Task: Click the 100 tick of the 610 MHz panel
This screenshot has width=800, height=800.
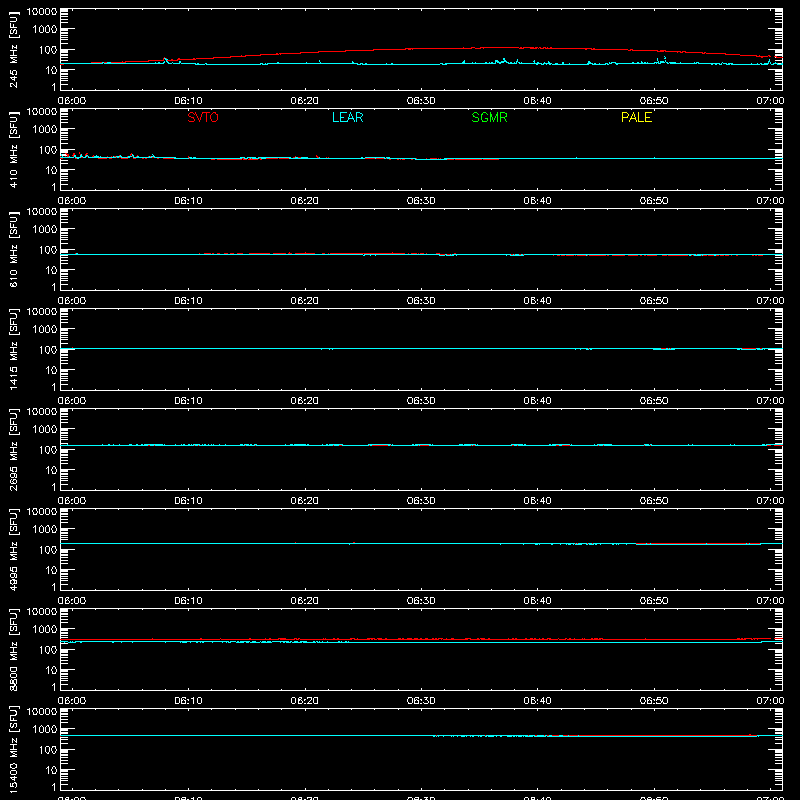Action: pyautogui.click(x=48, y=250)
